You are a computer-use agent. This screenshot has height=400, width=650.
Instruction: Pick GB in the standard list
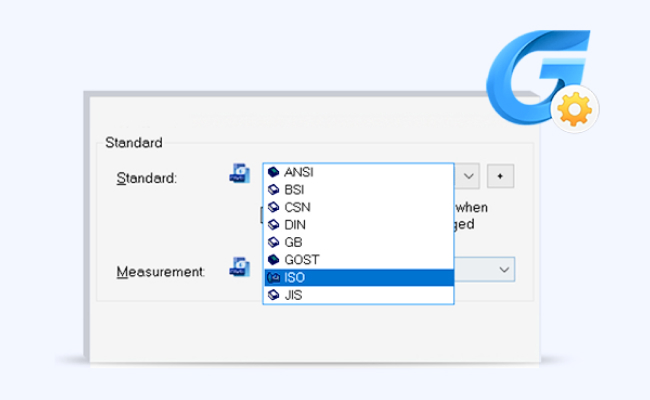[x=293, y=242]
